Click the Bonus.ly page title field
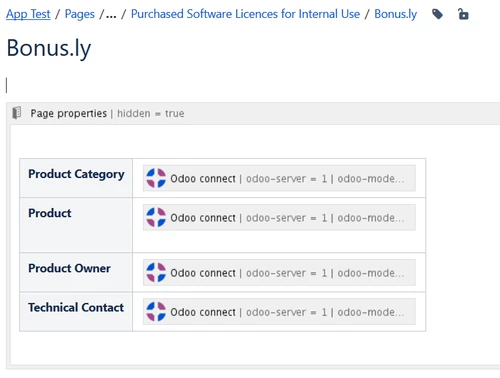The width and height of the screenshot is (500, 378). 49,48
